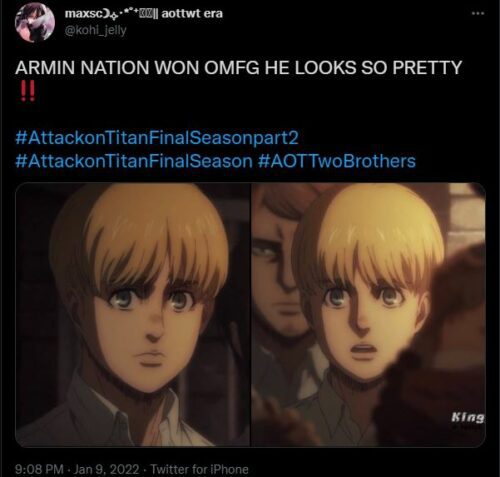Open the kohl_jelly profile avatar
Viewport: 500px width, 477px height.
coord(35,23)
